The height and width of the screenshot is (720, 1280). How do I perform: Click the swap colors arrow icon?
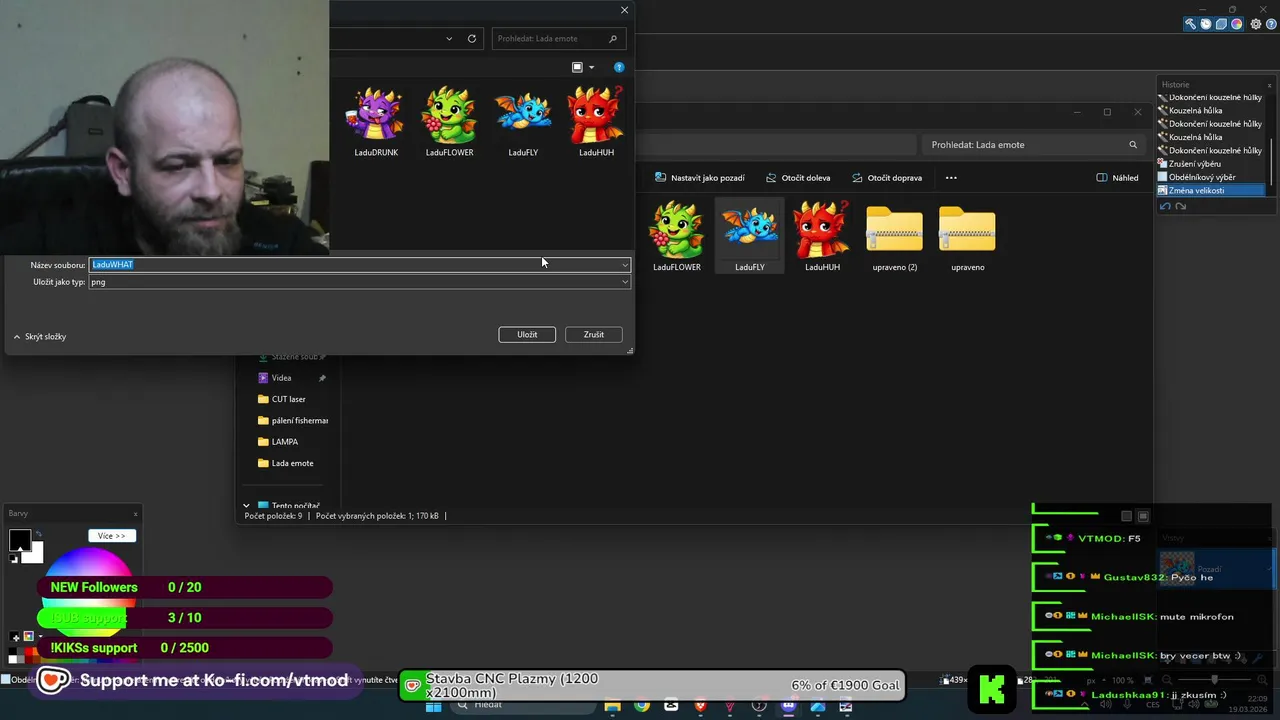[38, 535]
